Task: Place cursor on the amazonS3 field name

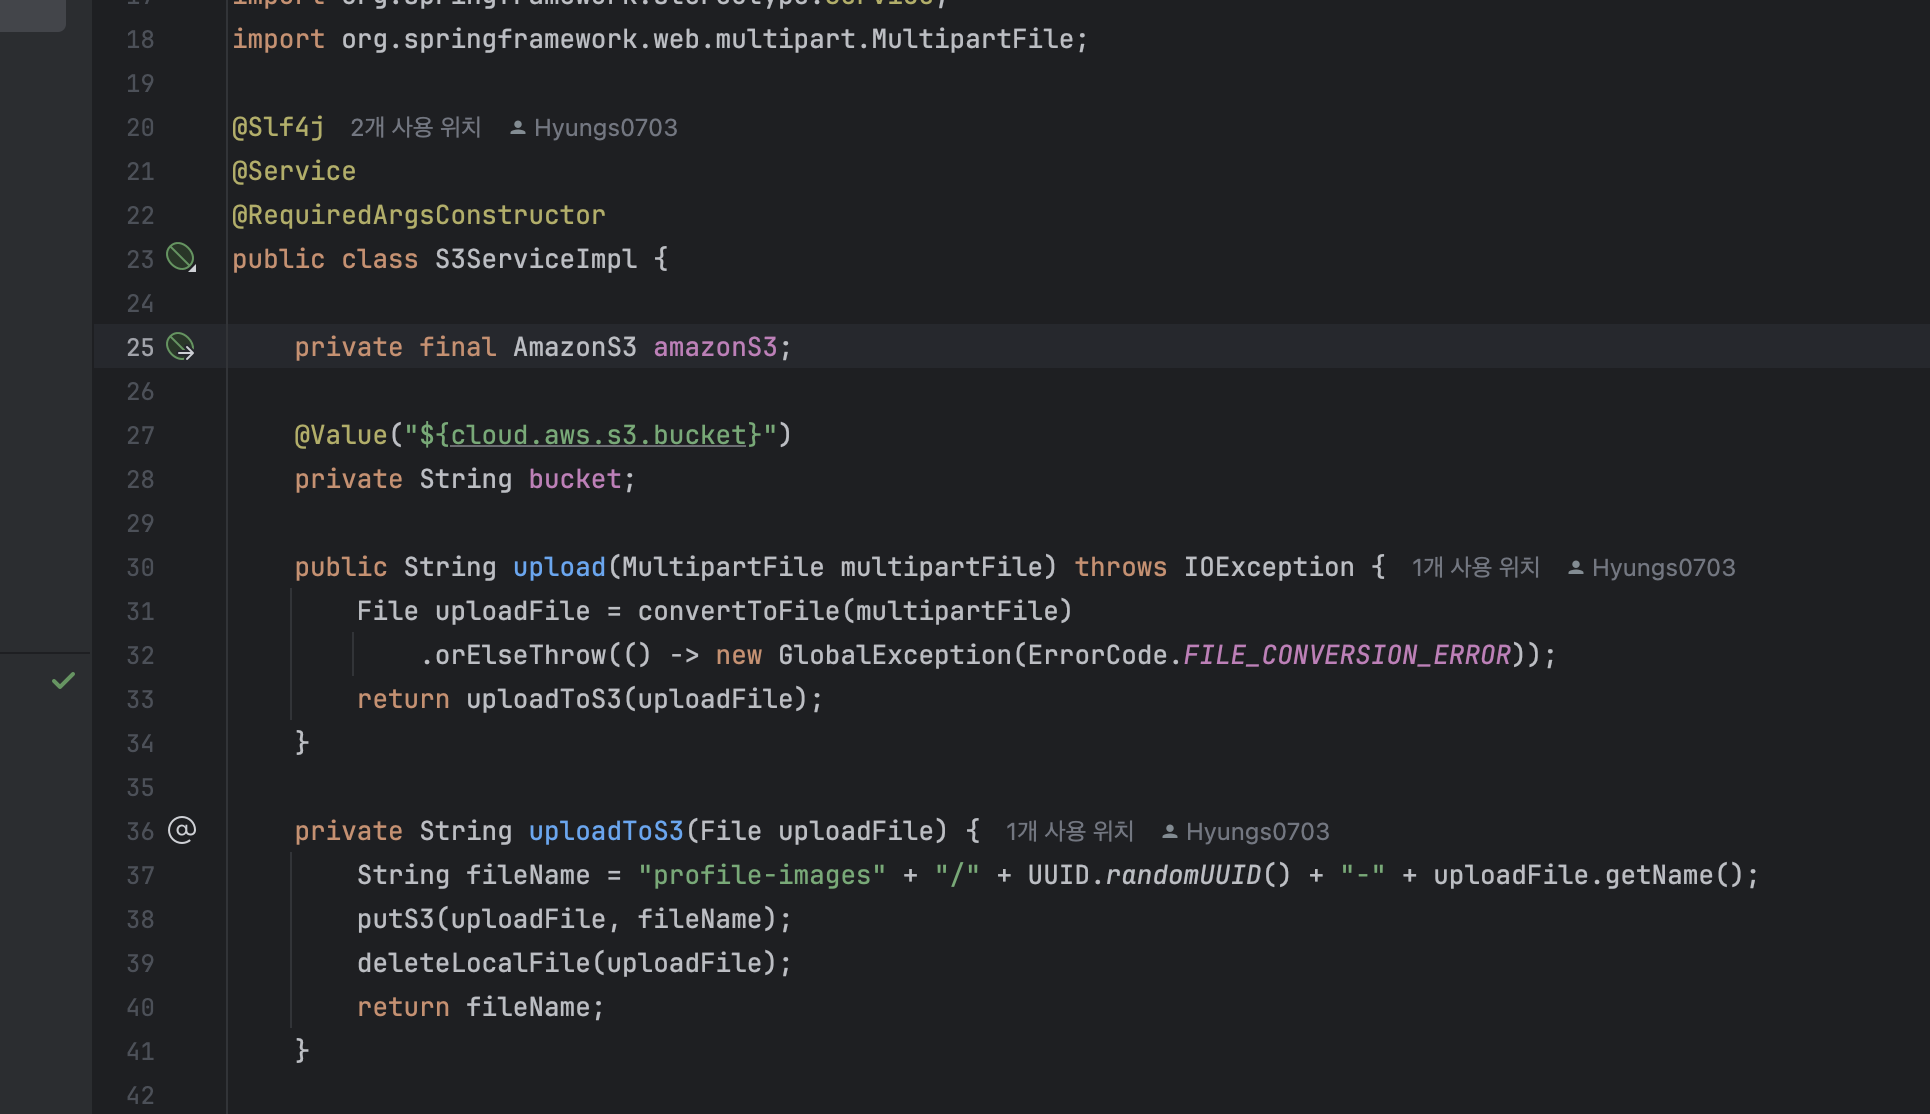Action: tap(714, 347)
